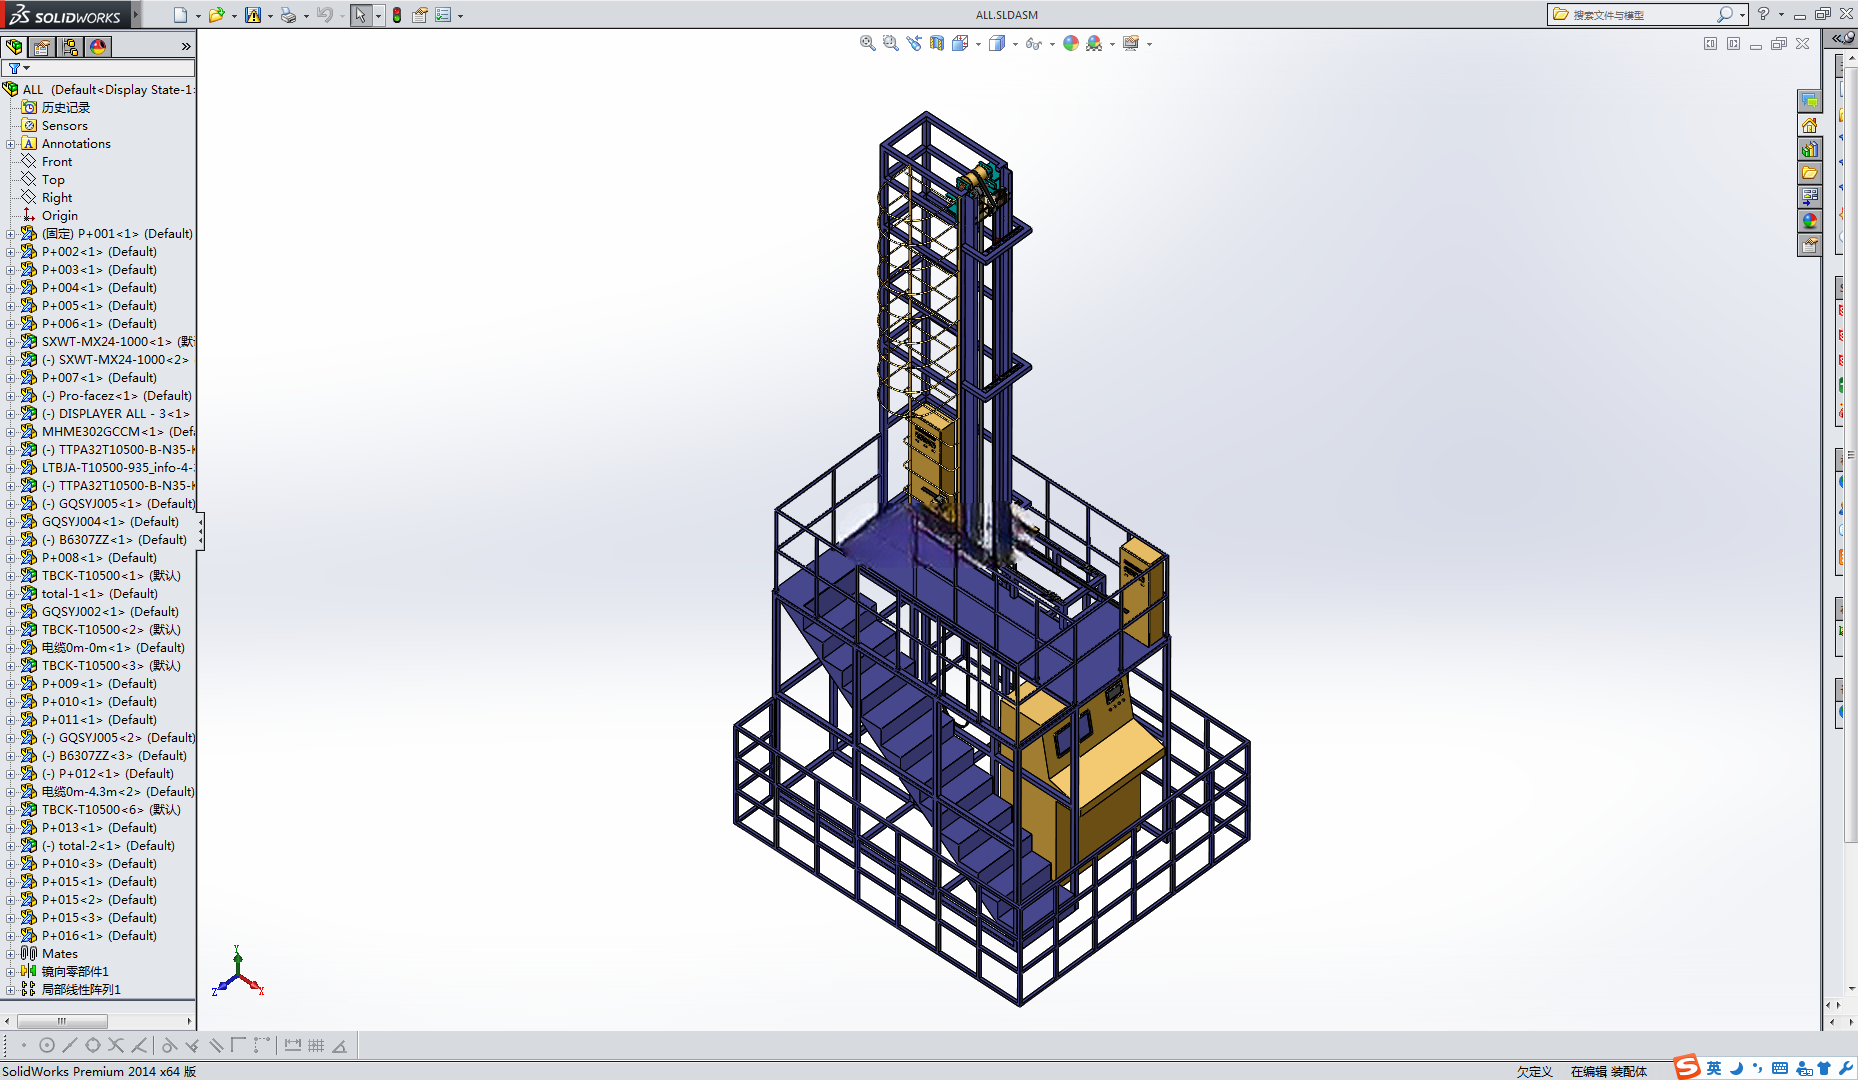This screenshot has height=1080, width=1858.
Task: Expand the Mates folder in the tree
Action: (11, 954)
